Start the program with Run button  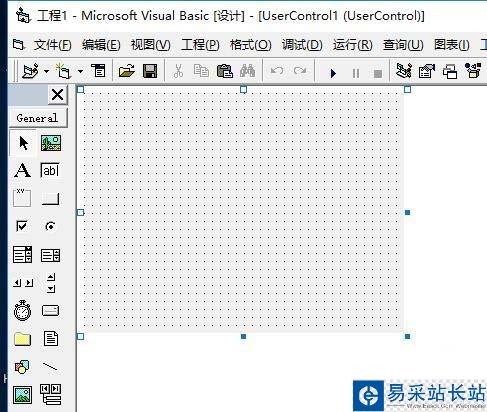333,73
